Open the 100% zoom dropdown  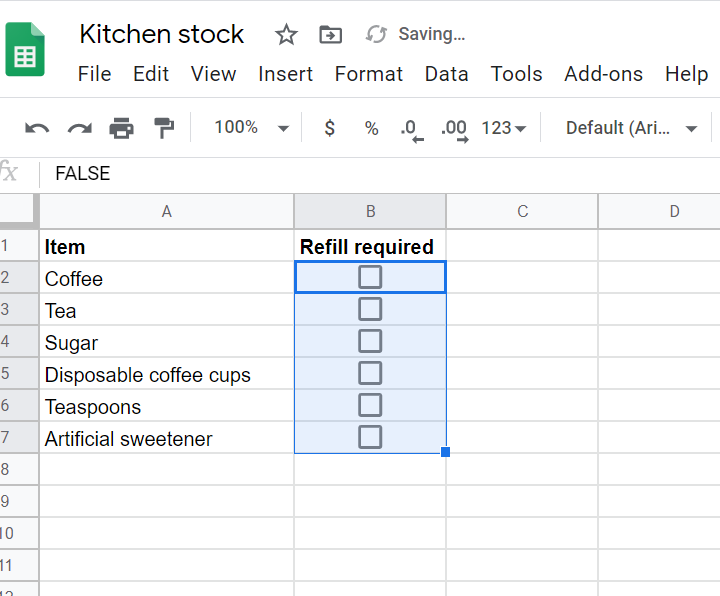pyautogui.click(x=251, y=128)
